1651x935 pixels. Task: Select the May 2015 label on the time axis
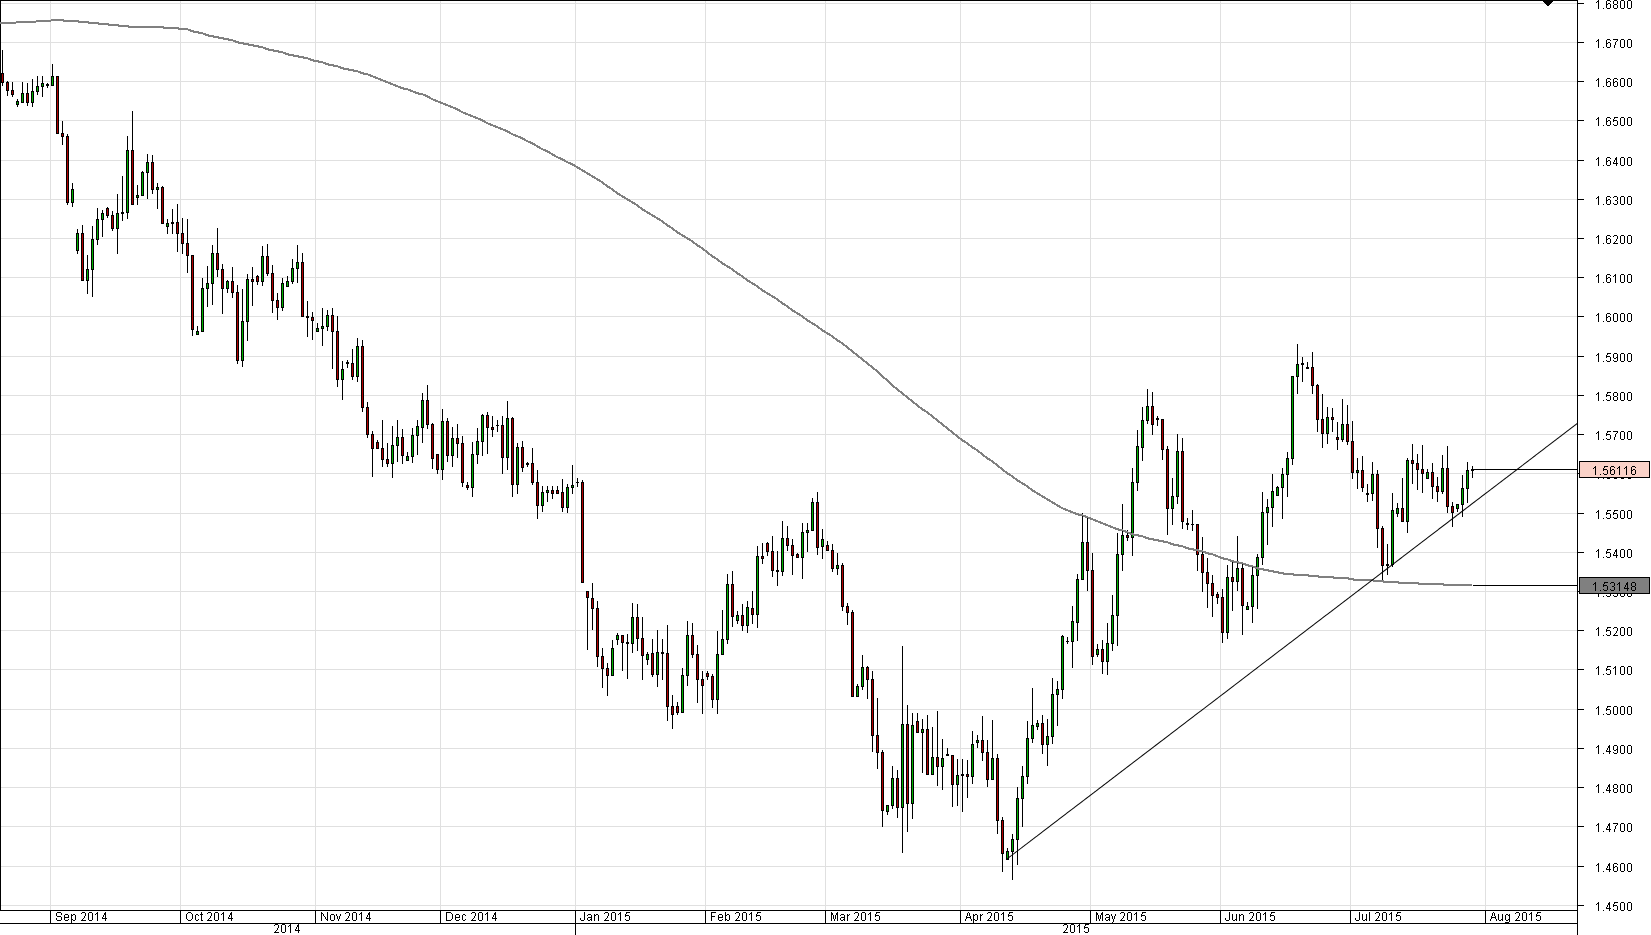(1121, 916)
